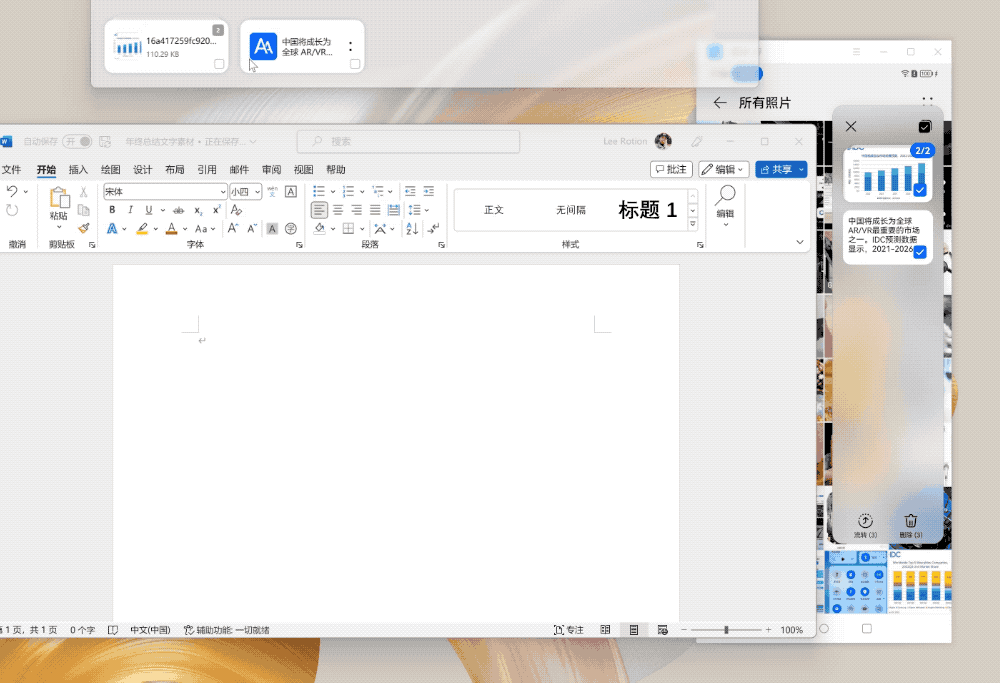This screenshot has width=1000, height=683.
Task: Click the bulleted list icon
Action: (x=318, y=191)
